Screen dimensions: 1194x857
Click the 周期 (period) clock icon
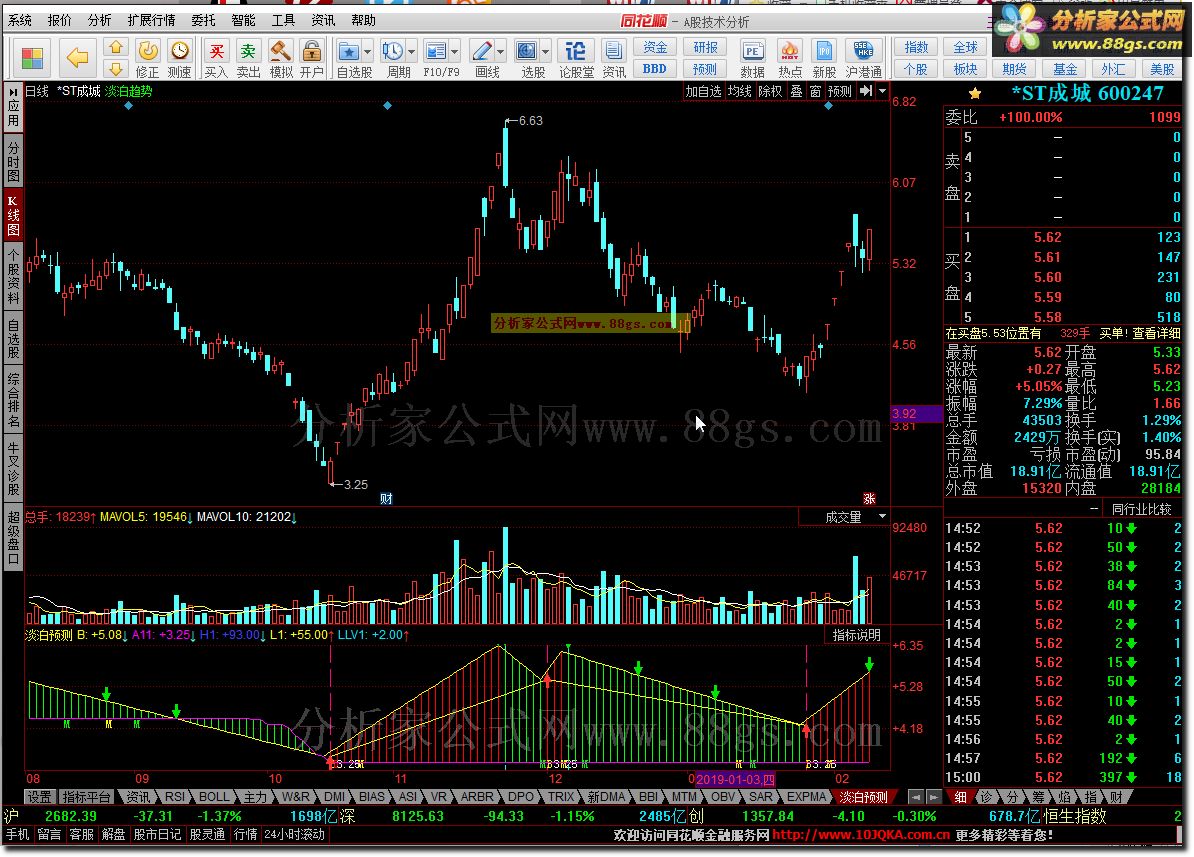pos(393,51)
